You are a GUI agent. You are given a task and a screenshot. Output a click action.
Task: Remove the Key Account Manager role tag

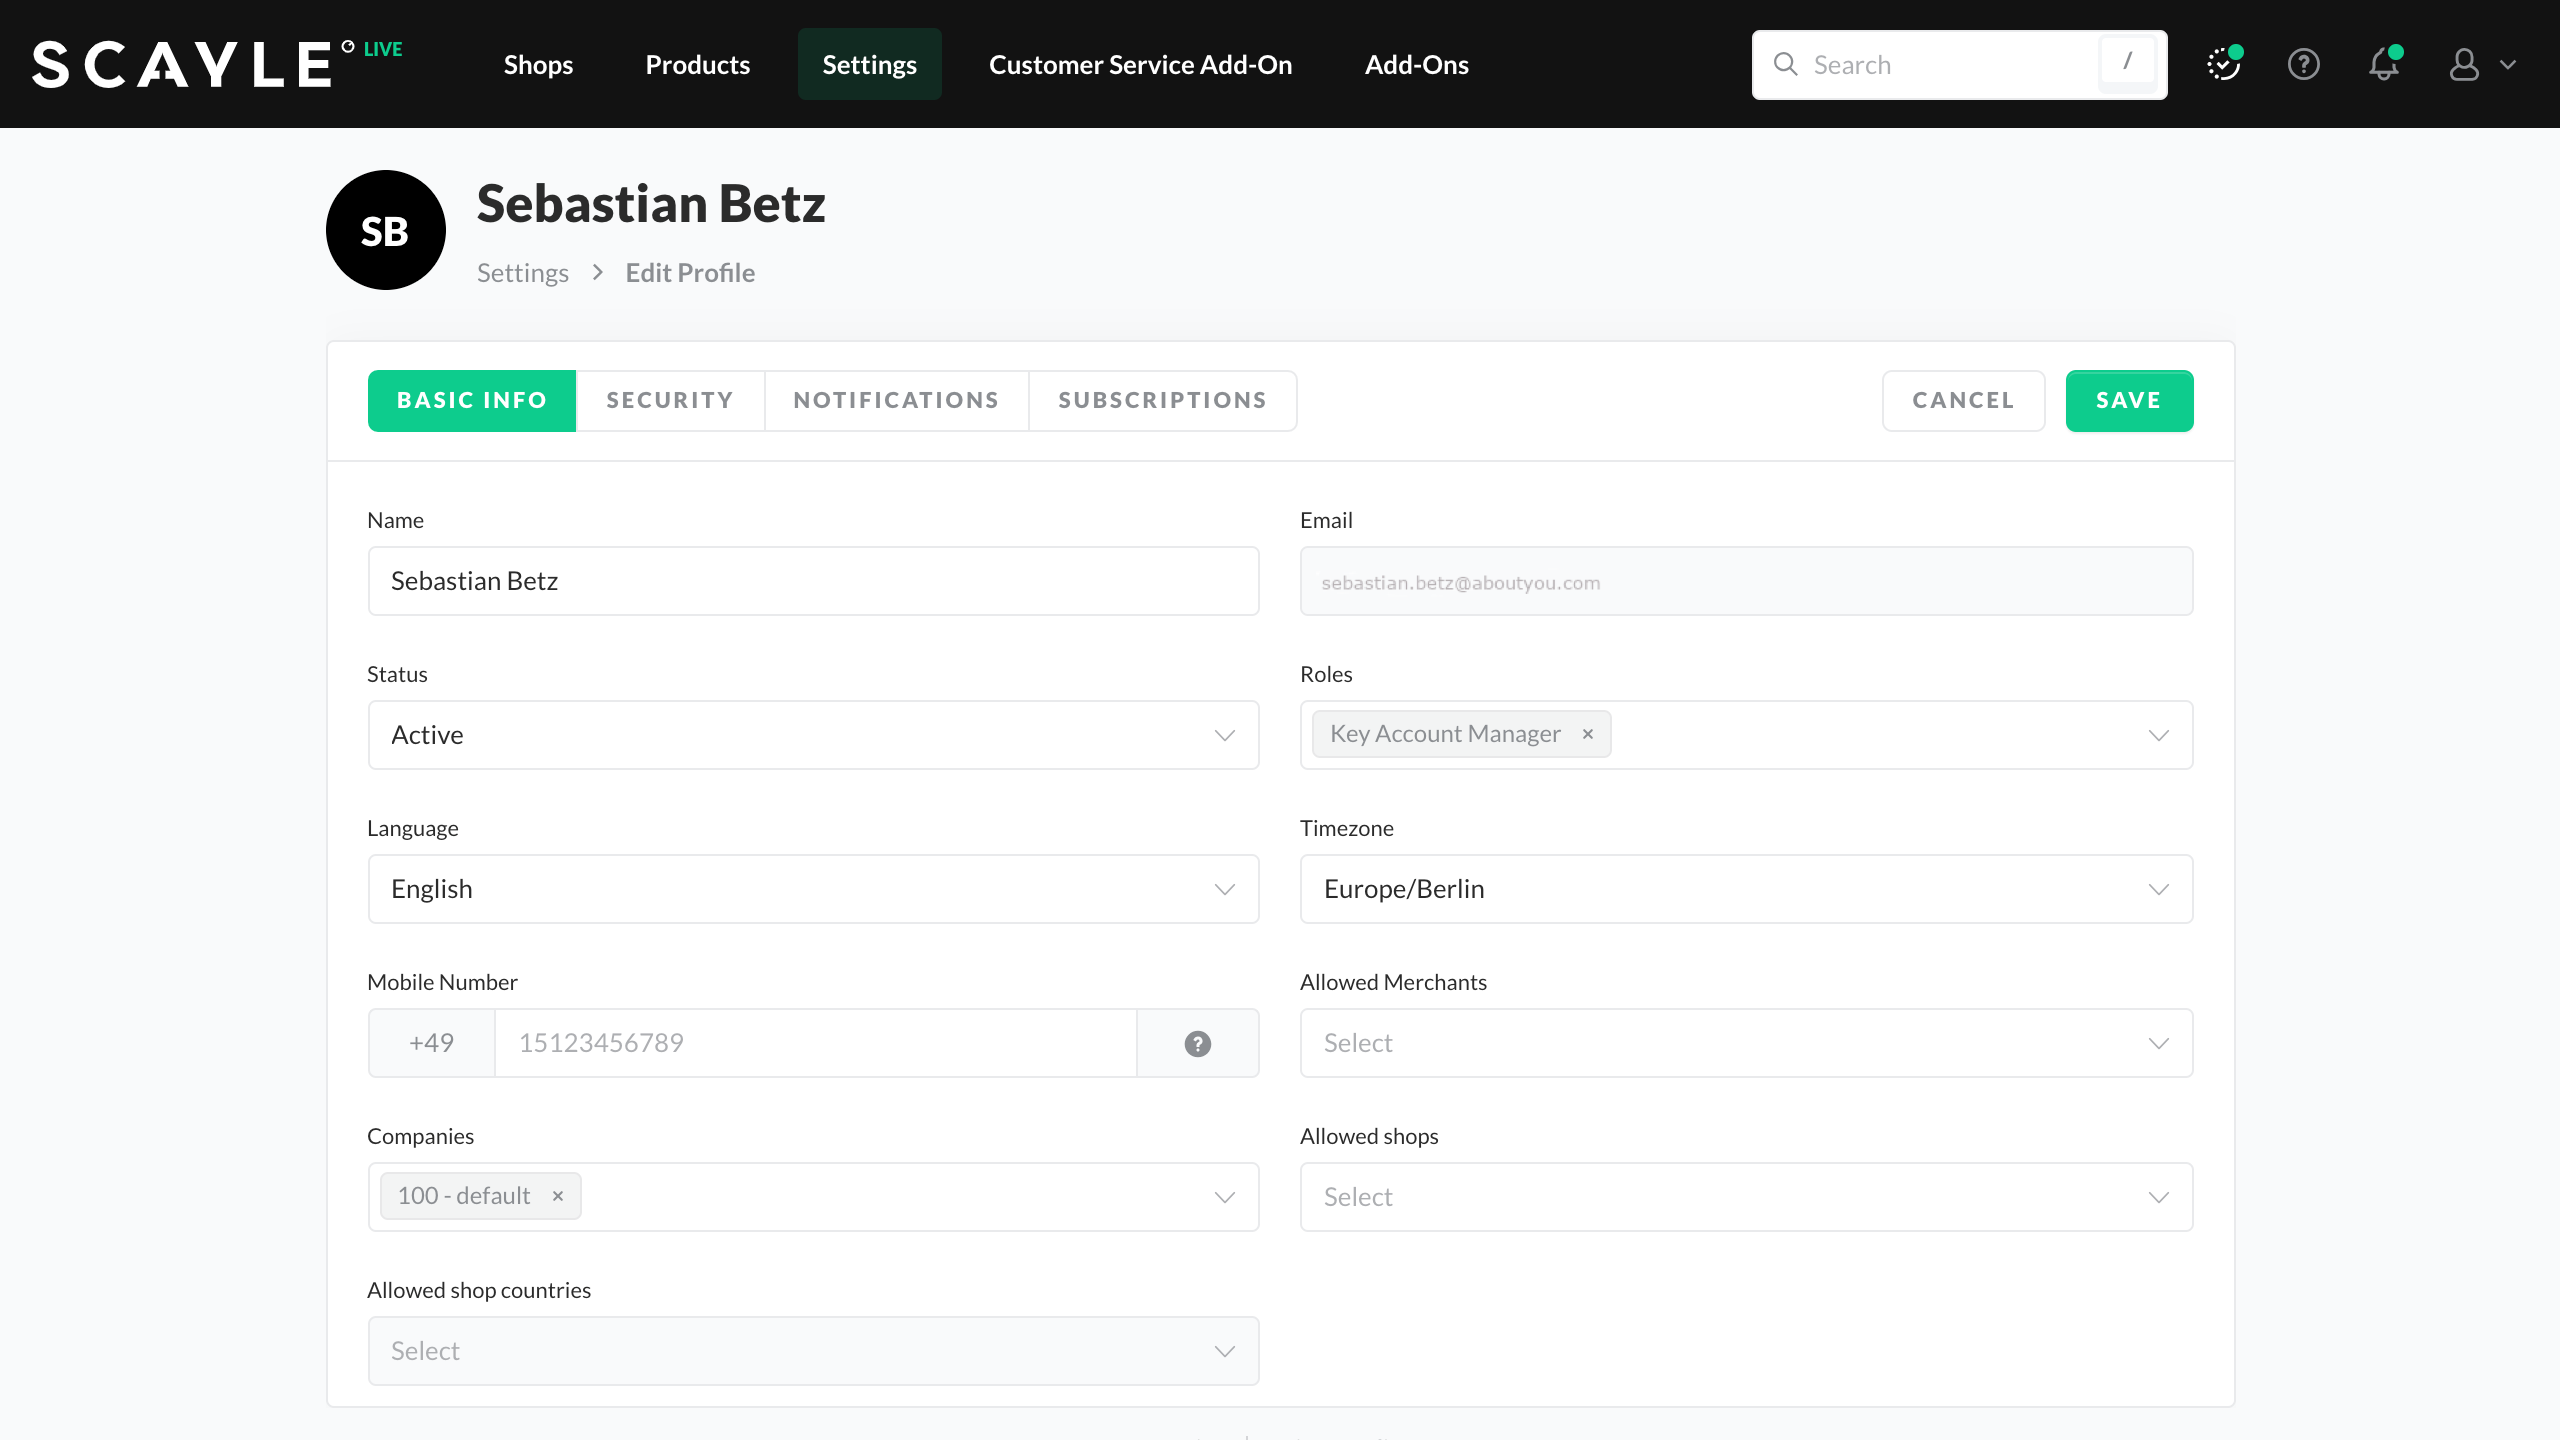point(1587,734)
